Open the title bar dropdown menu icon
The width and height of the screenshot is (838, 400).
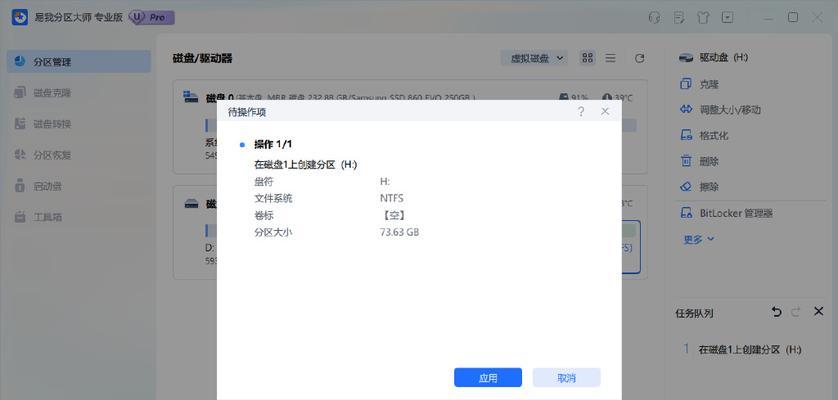pos(727,18)
